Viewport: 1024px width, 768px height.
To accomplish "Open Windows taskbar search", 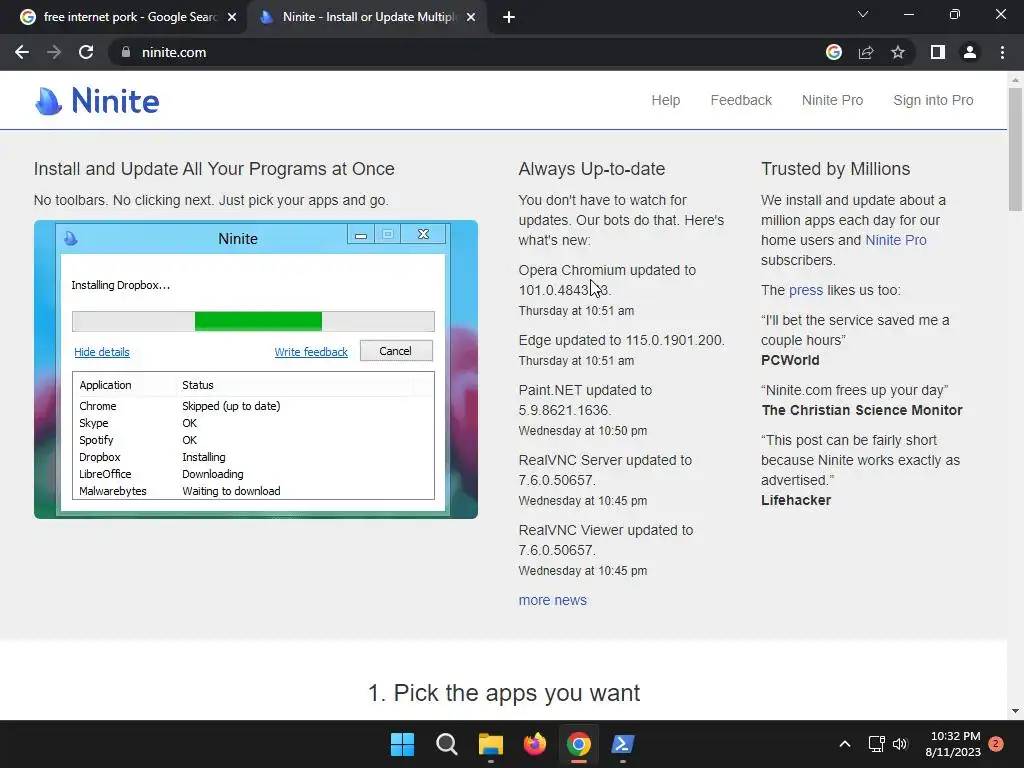I will pyautogui.click(x=447, y=744).
